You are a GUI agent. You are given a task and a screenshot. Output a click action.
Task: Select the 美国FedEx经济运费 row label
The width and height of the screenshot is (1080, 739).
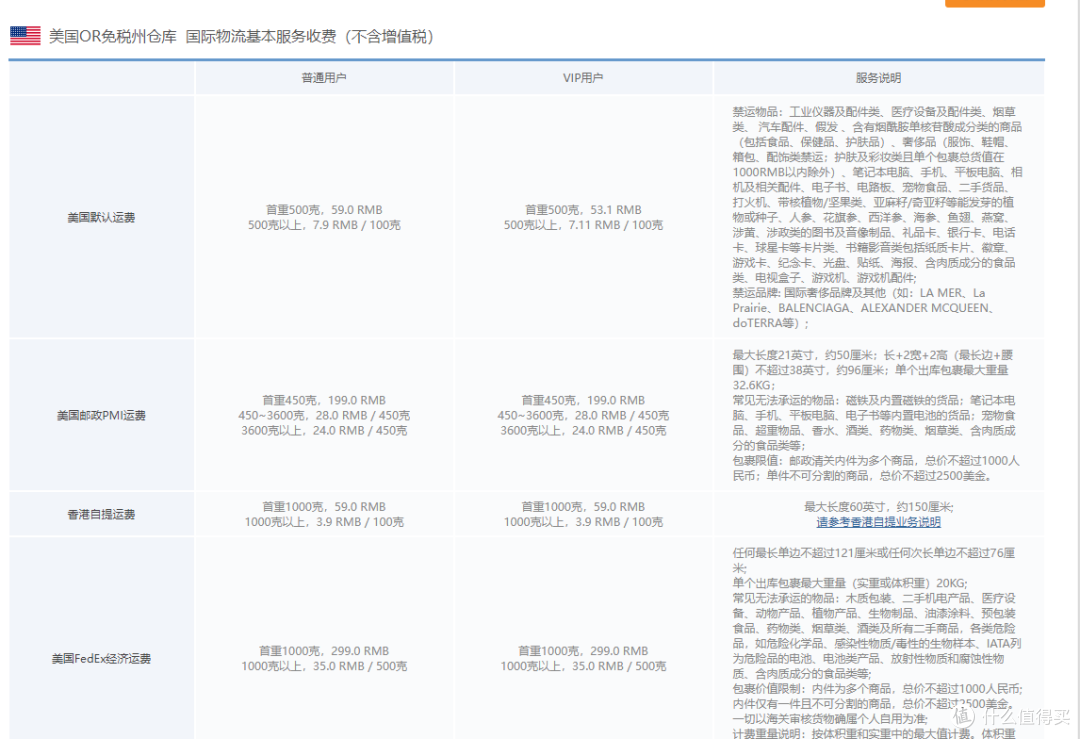(101, 659)
